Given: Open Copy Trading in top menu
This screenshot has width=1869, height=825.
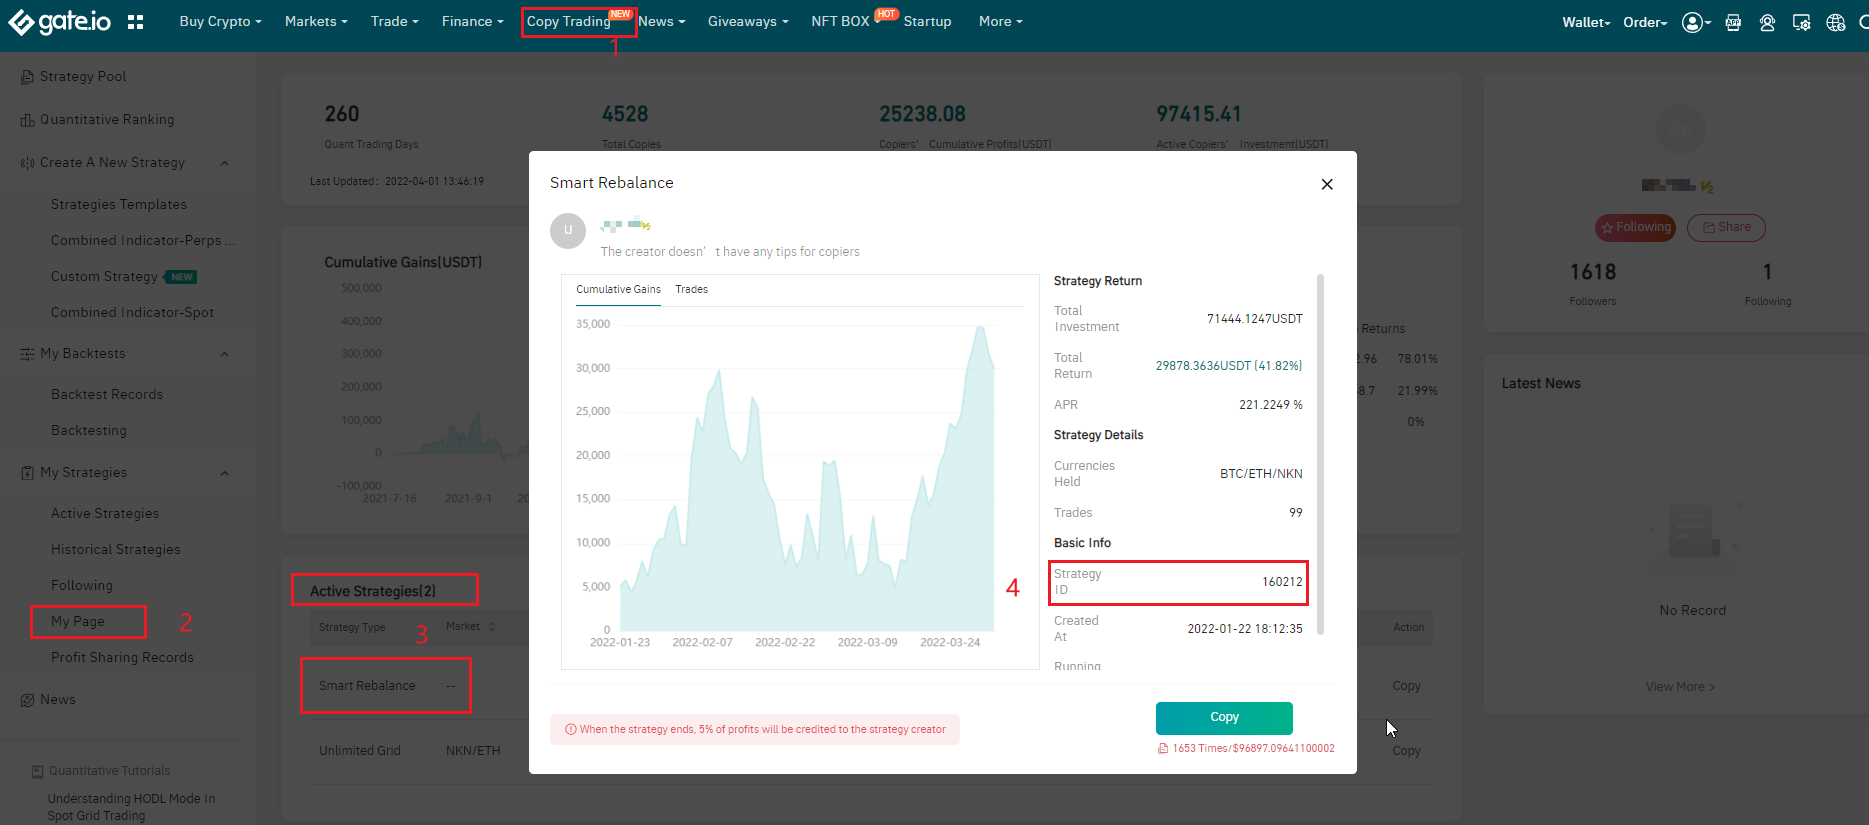Looking at the screenshot, I should [568, 21].
